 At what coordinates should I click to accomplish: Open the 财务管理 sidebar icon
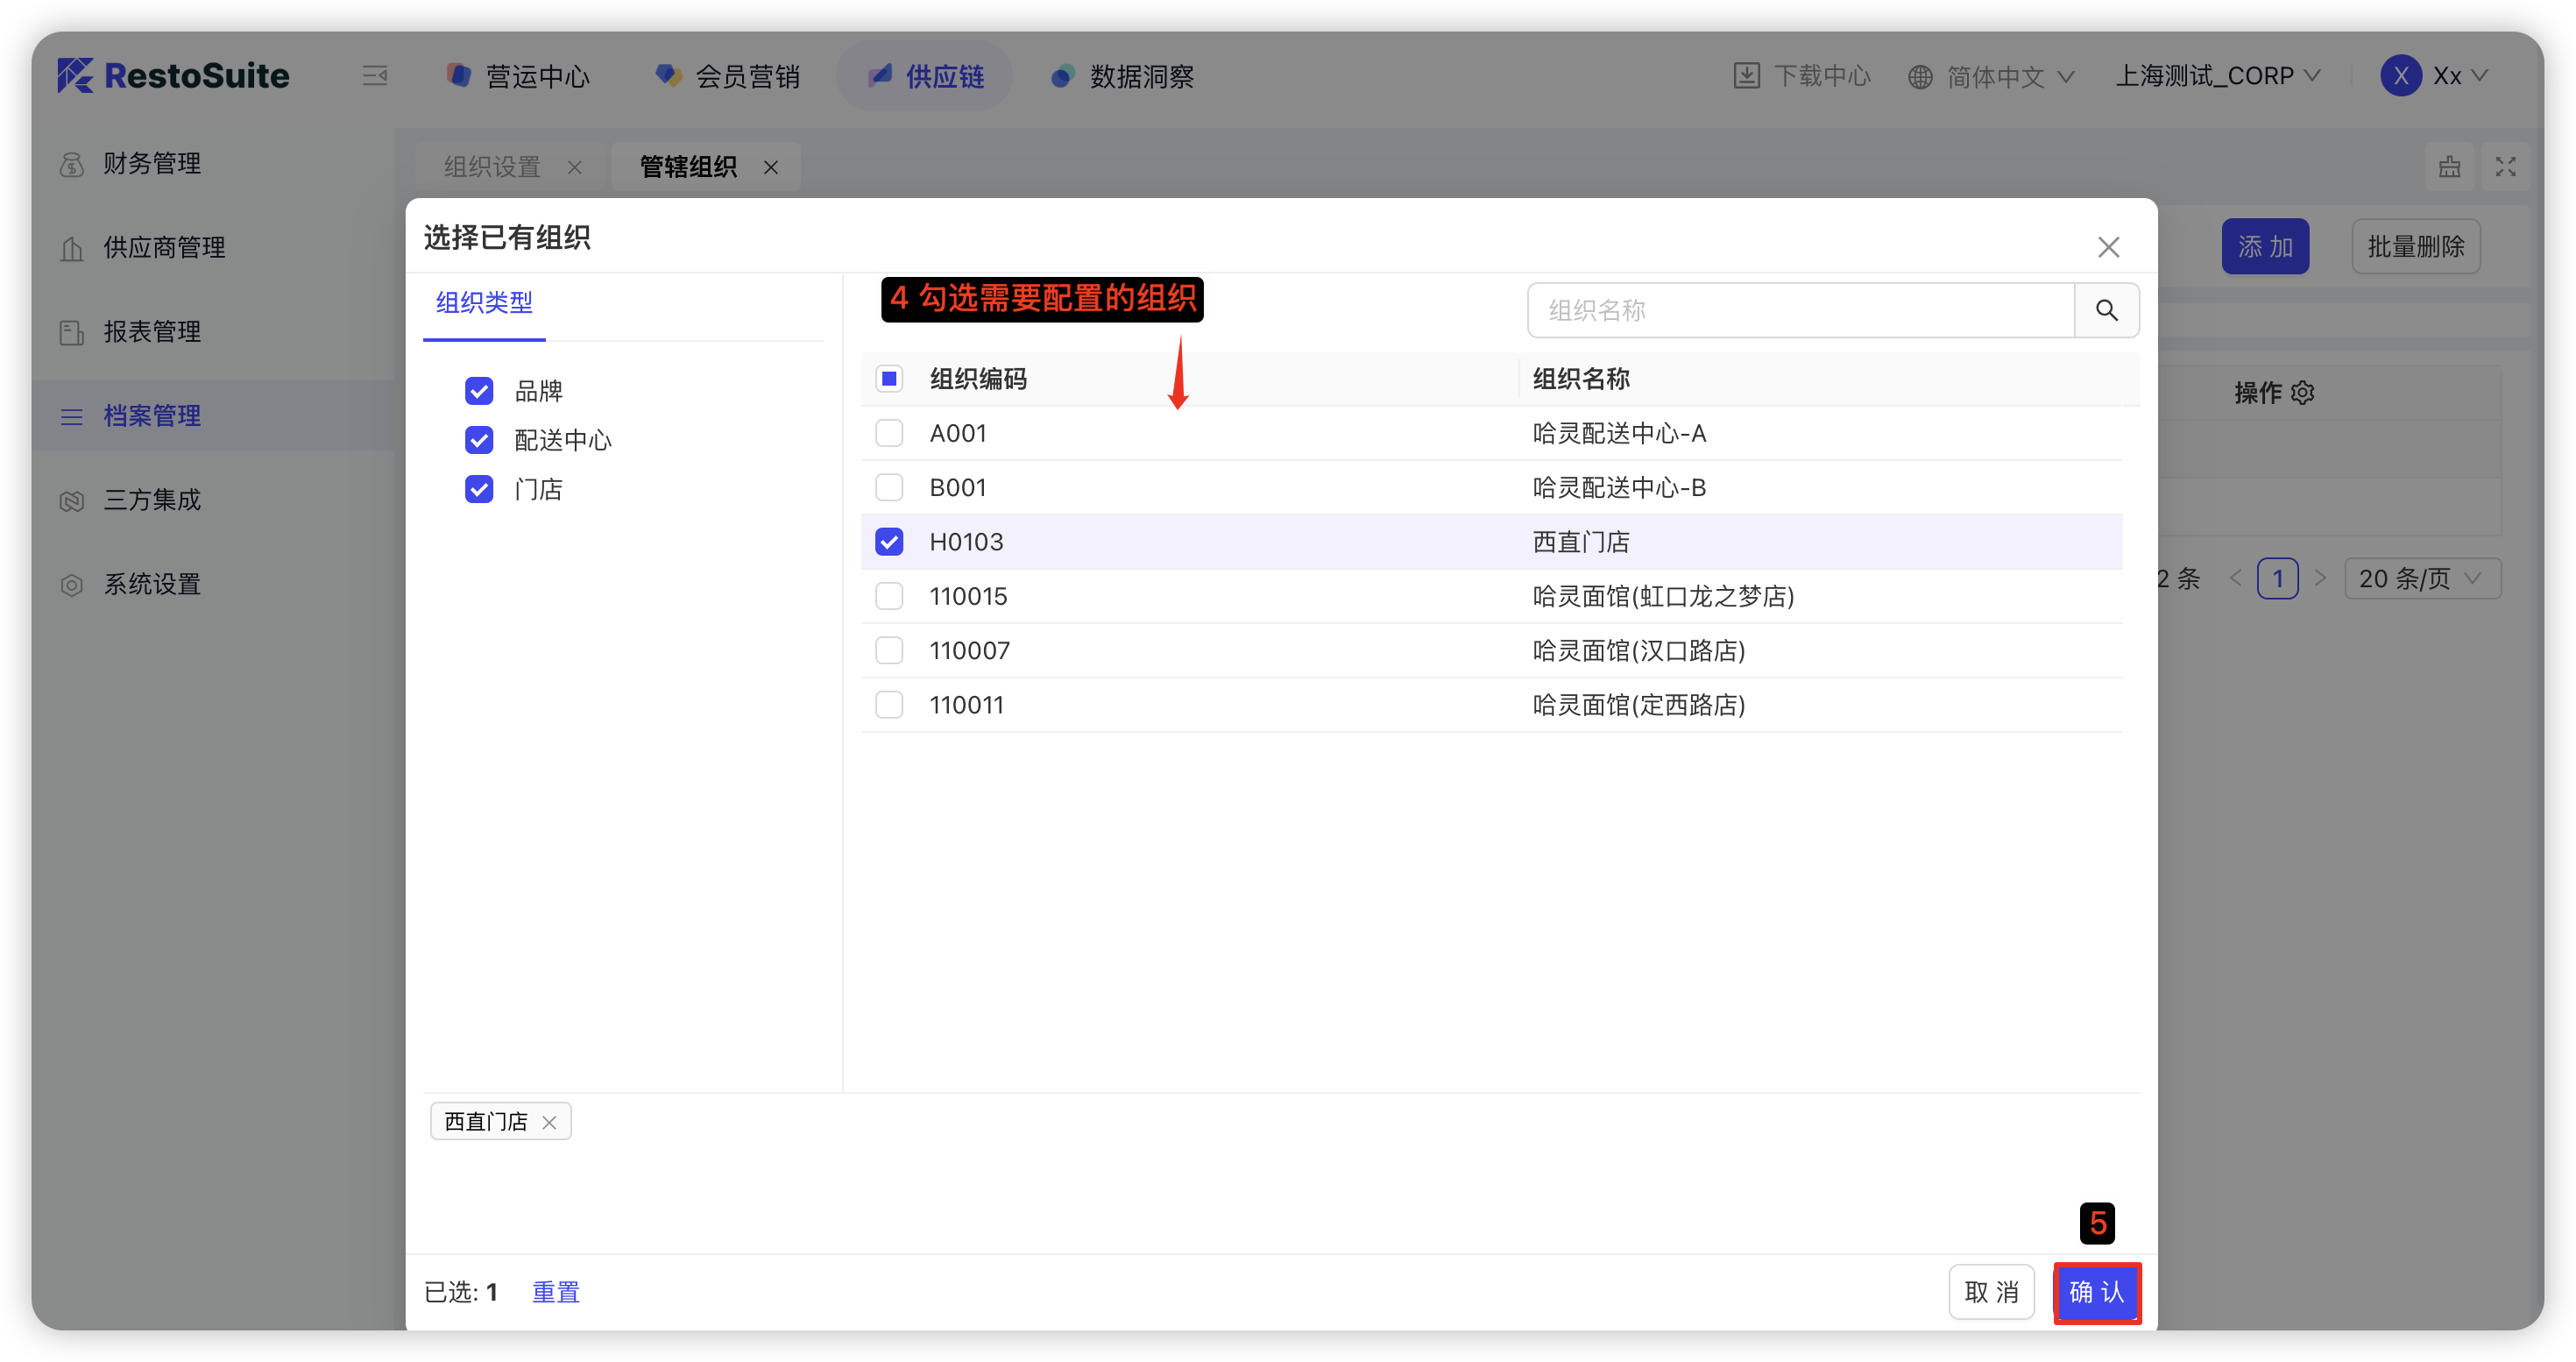pyautogui.click(x=72, y=164)
